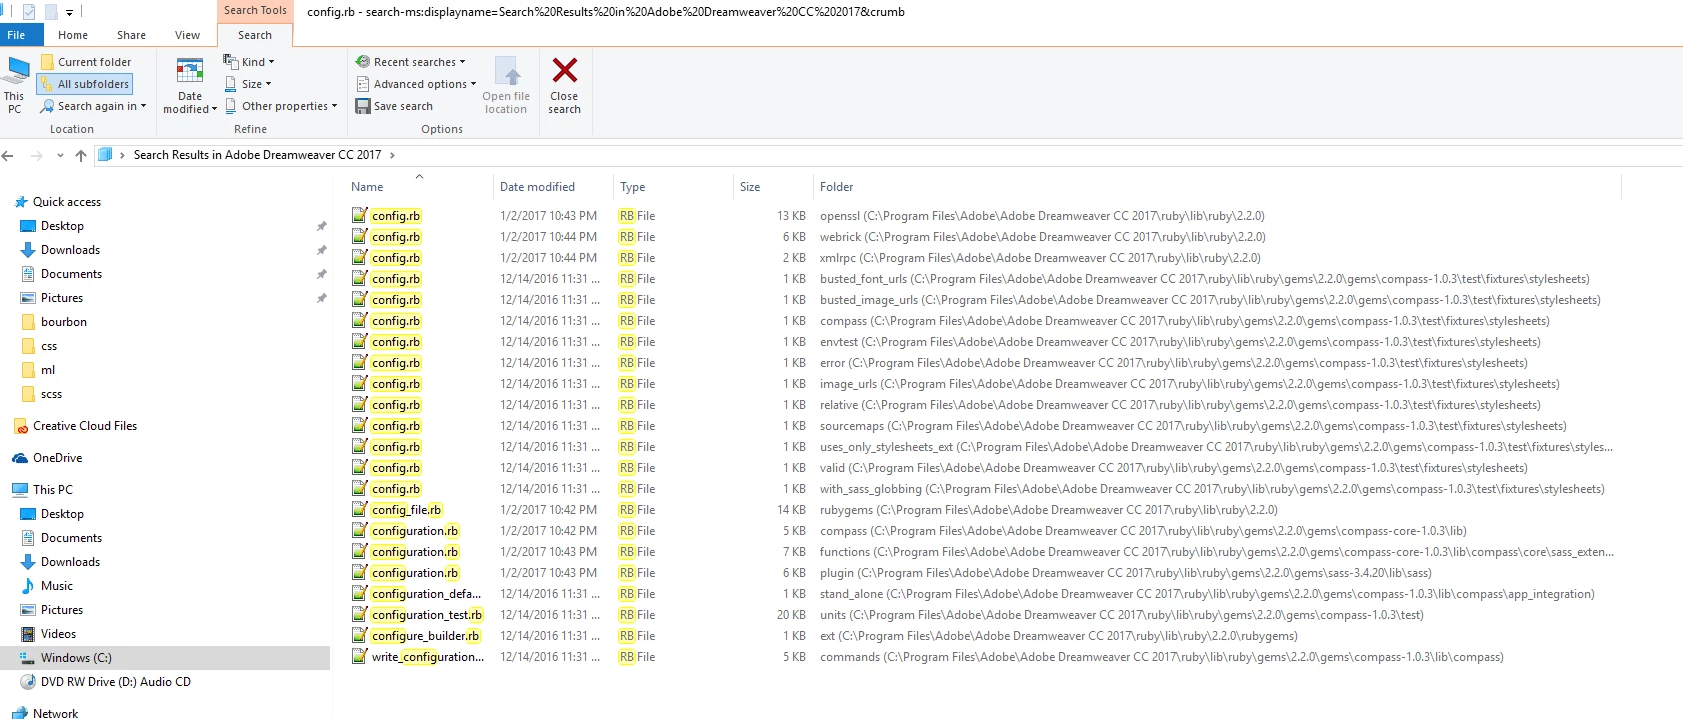1683x719 pixels.
Task: Open ml folder in navigation pane
Action: [48, 370]
